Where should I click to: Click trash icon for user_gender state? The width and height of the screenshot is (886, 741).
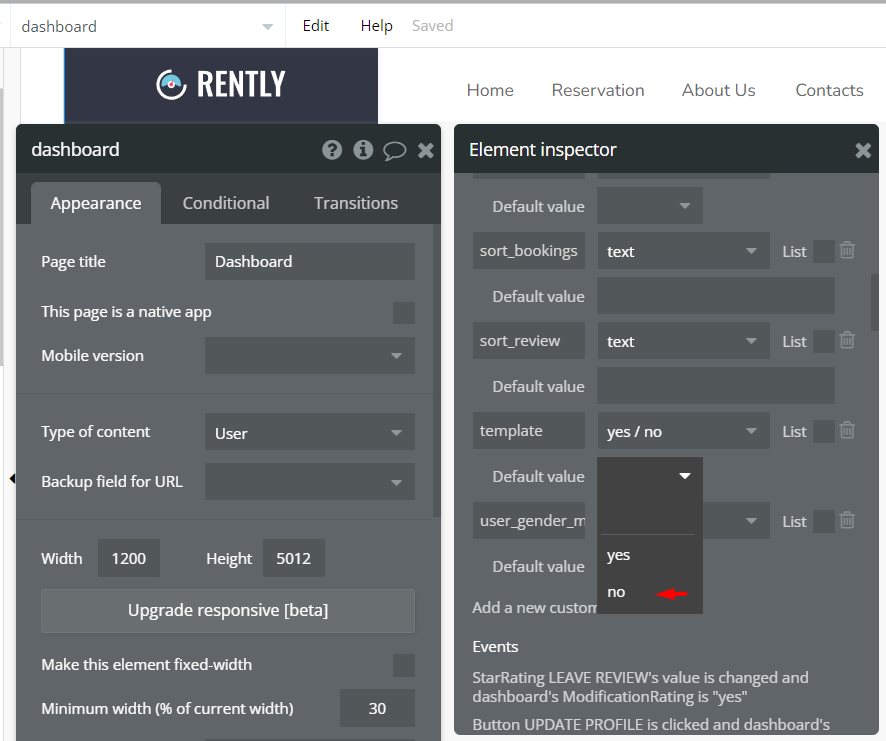pos(847,521)
